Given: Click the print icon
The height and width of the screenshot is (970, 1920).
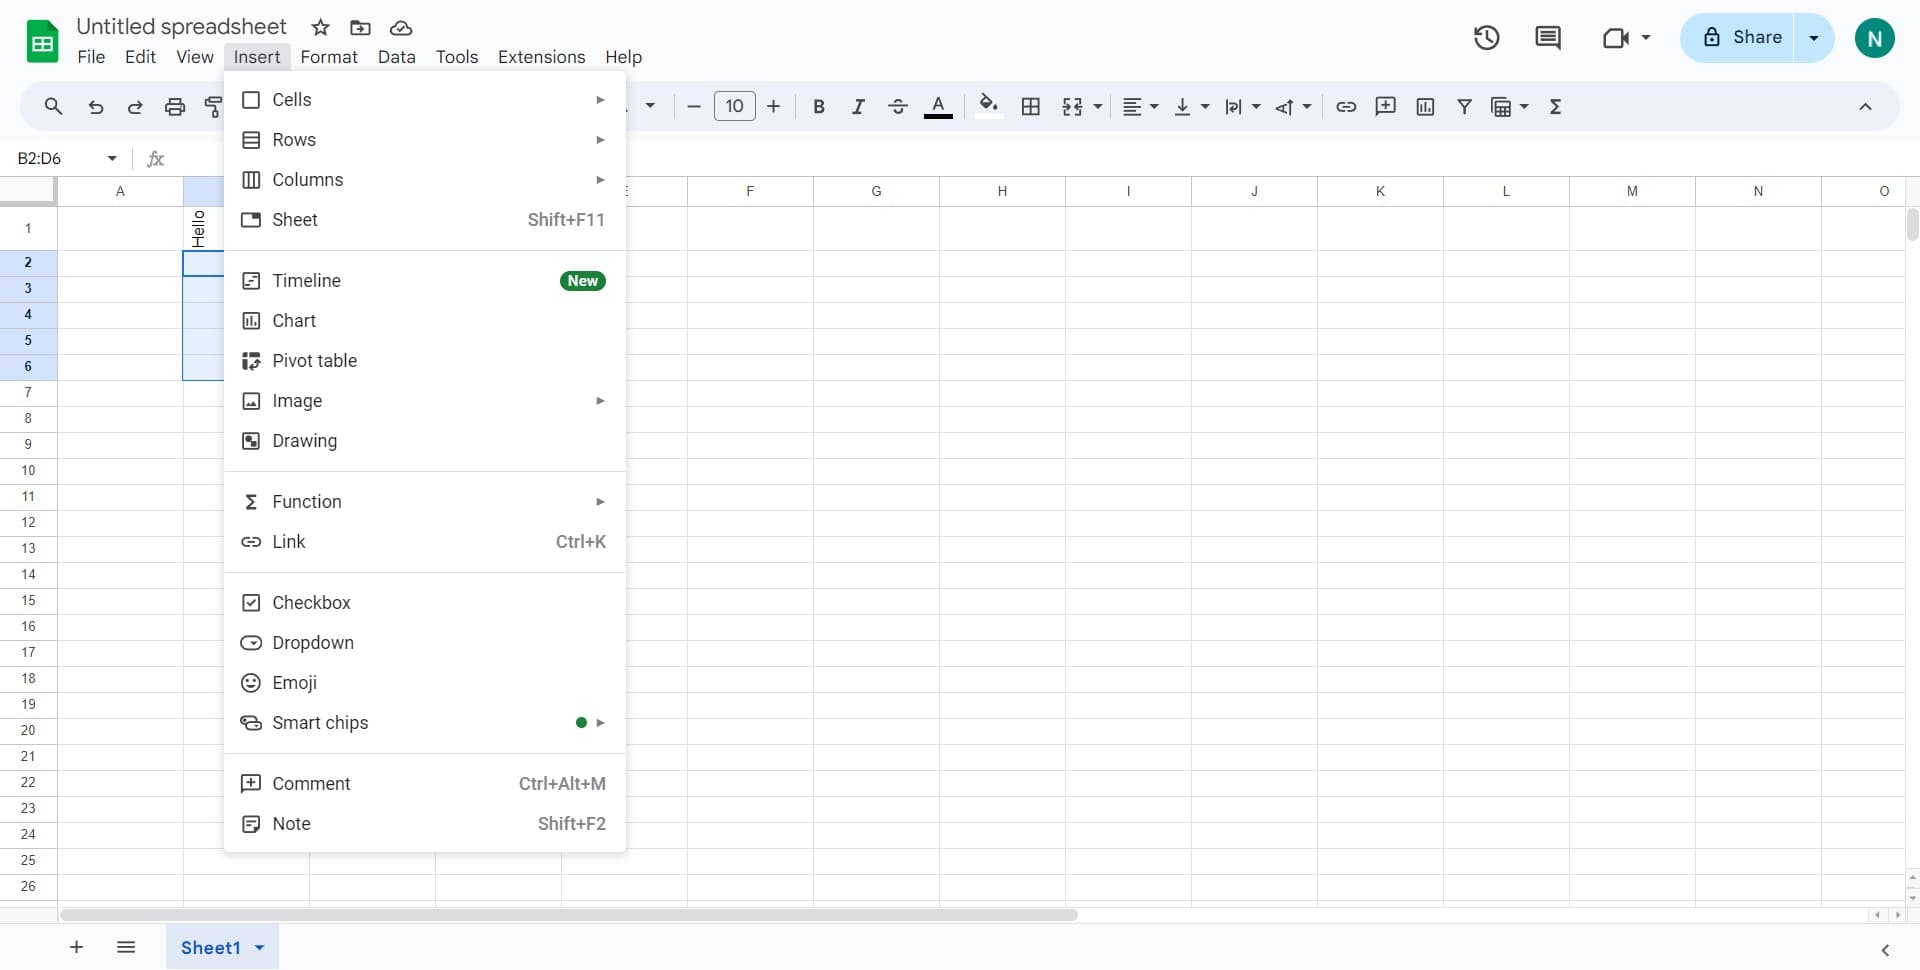Looking at the screenshot, I should click(175, 107).
